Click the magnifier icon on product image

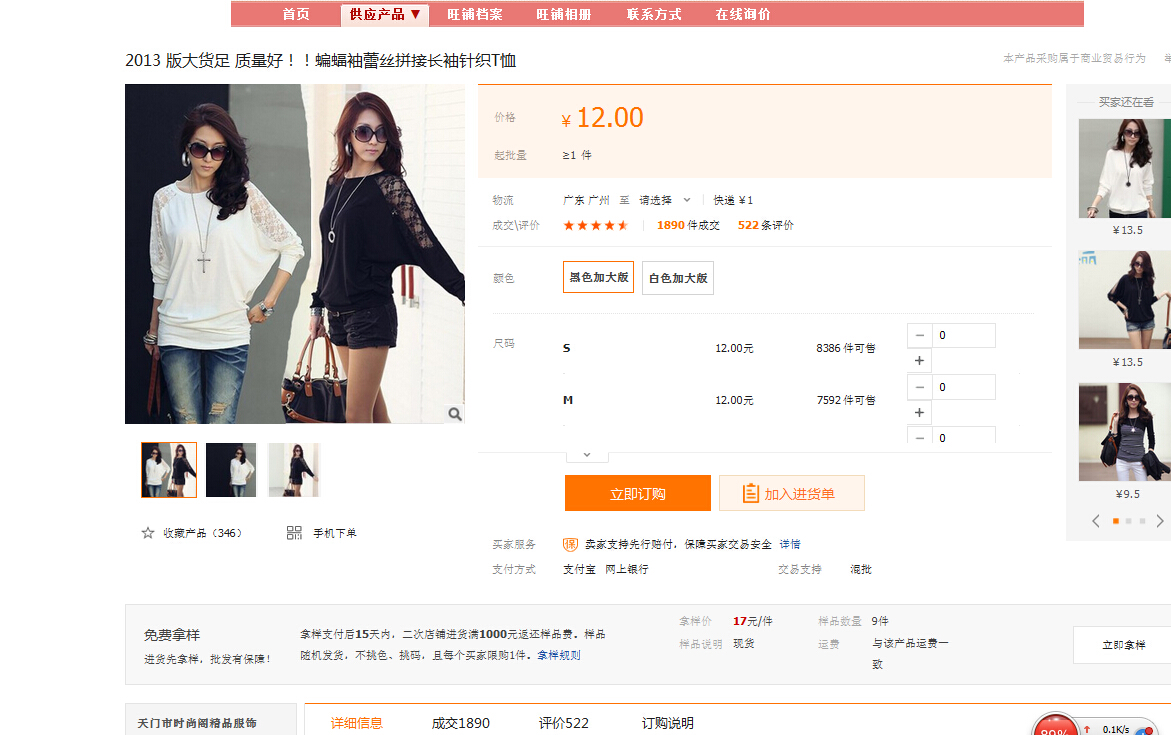coord(454,414)
